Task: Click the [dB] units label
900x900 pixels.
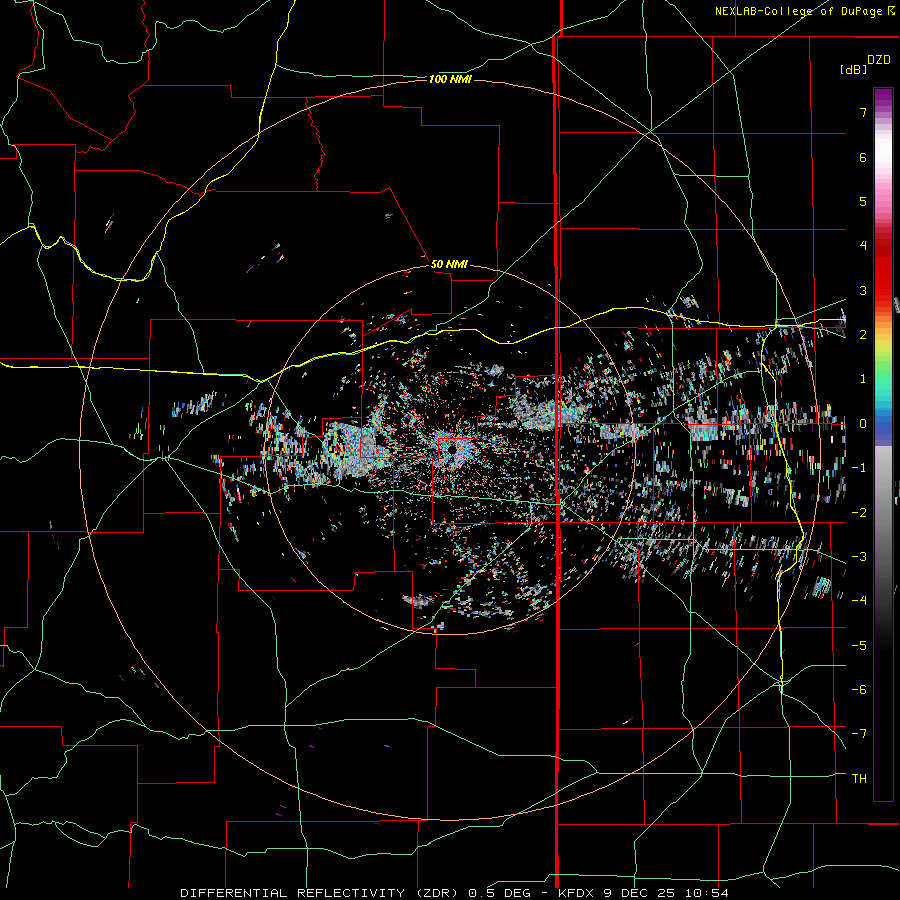Action: pyautogui.click(x=853, y=69)
